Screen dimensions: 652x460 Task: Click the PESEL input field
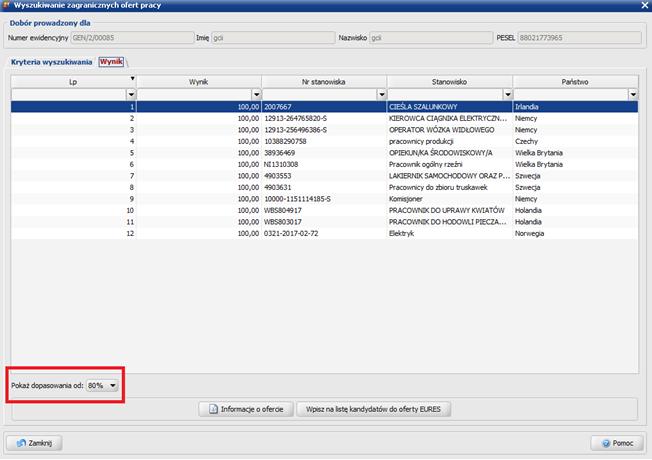(580, 38)
